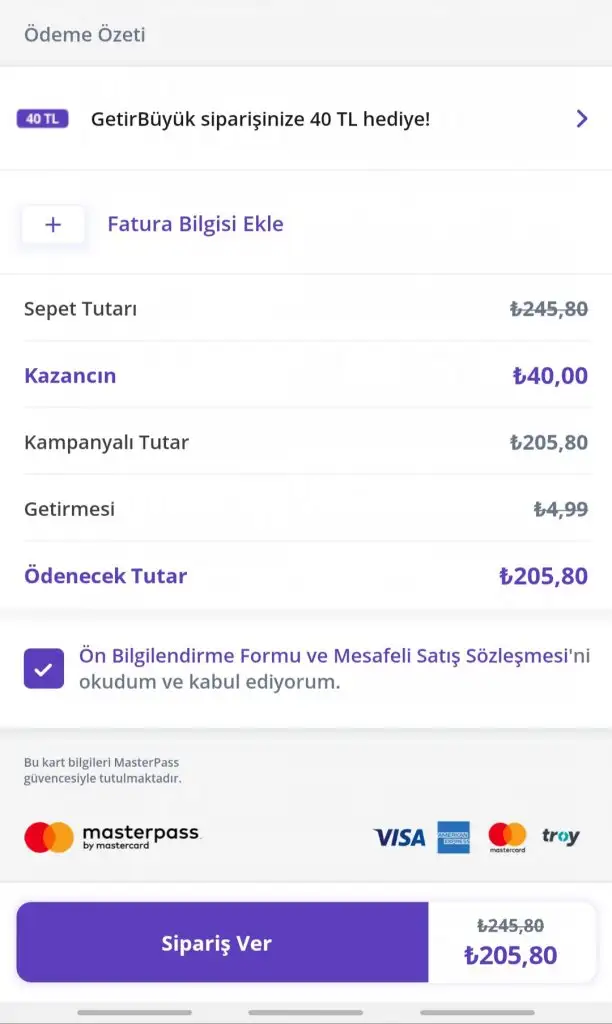
Task: Open Fatura Bilgisi Ekle
Action: tap(195, 224)
